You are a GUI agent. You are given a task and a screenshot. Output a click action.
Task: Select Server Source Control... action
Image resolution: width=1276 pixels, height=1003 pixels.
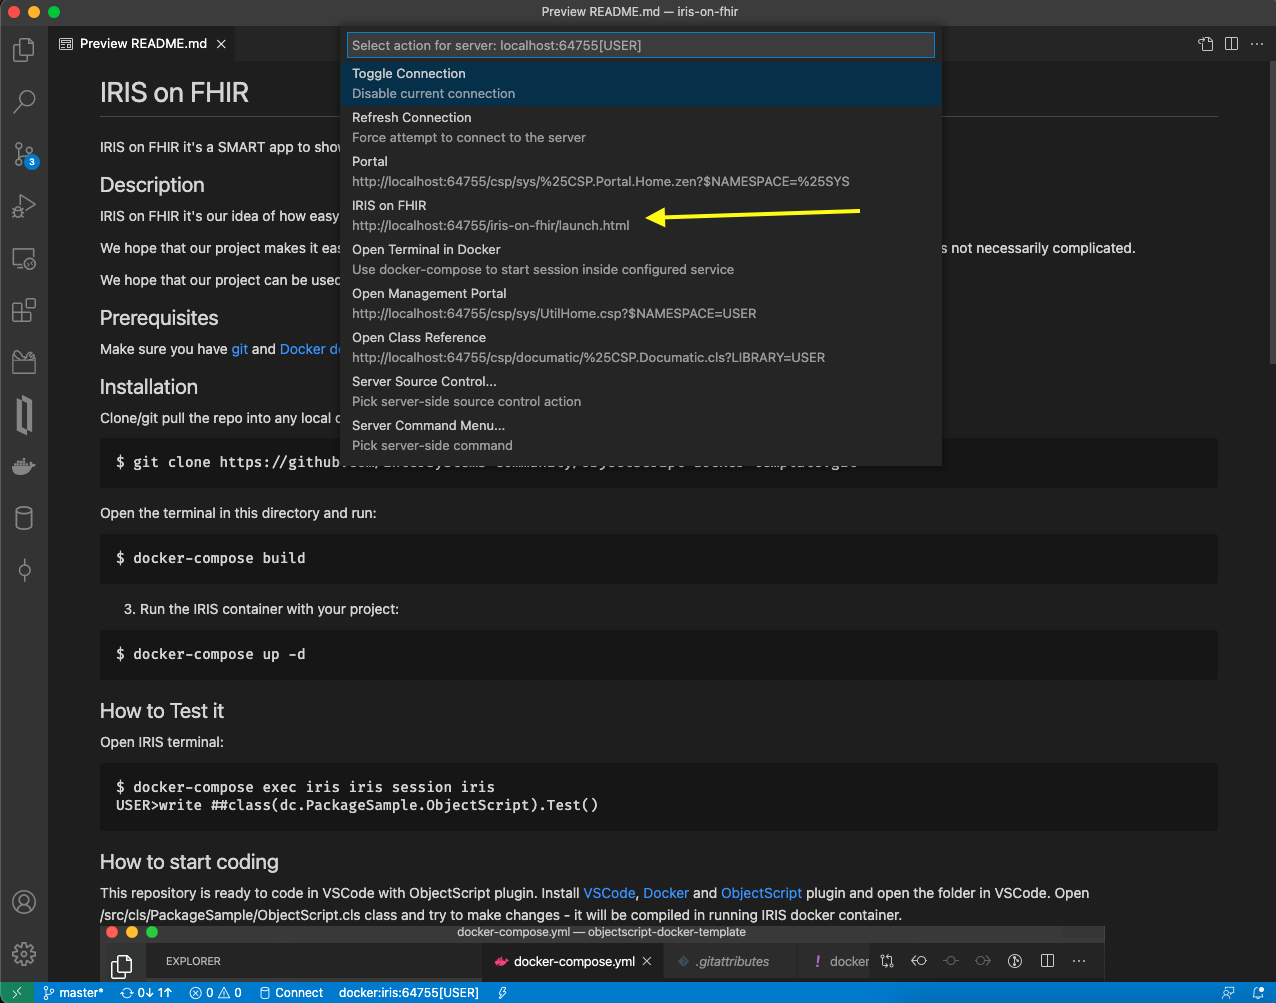(640, 391)
